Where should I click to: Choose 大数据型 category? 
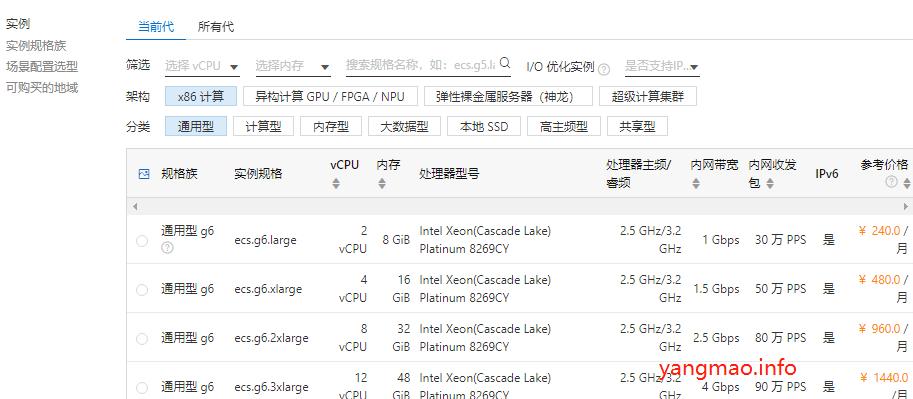point(404,126)
